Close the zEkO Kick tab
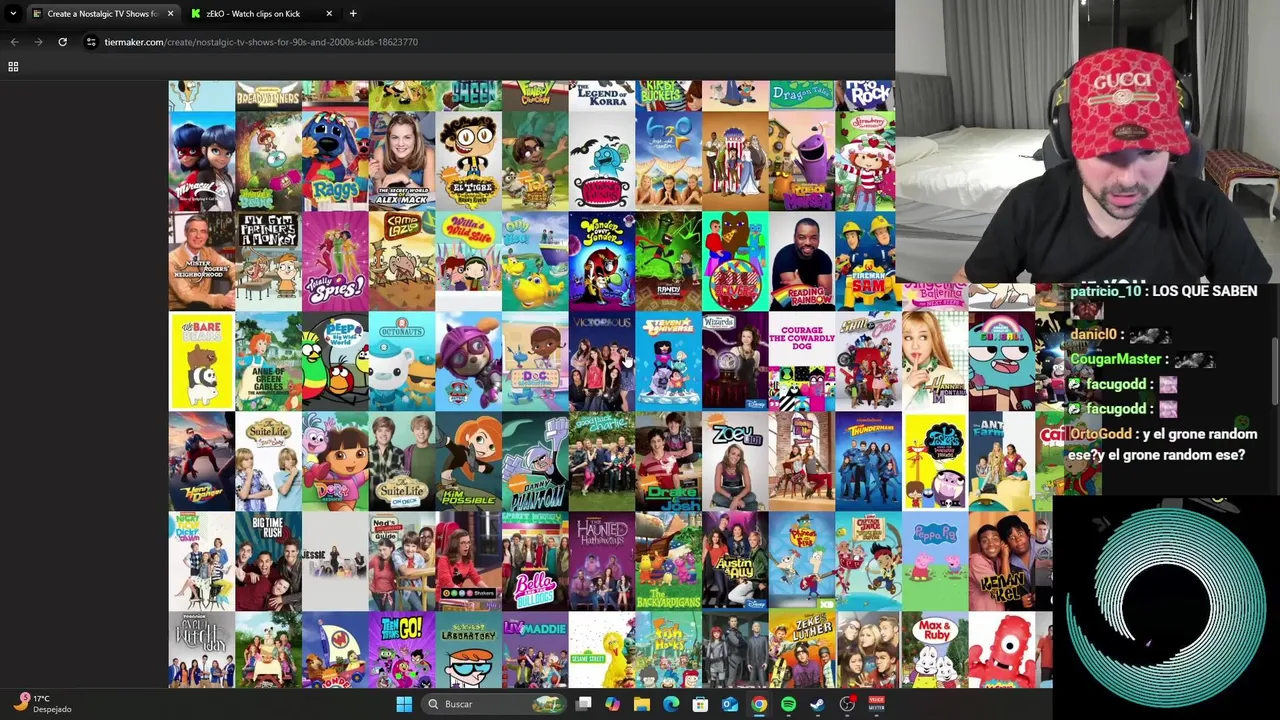1280x720 pixels. pos(329,13)
